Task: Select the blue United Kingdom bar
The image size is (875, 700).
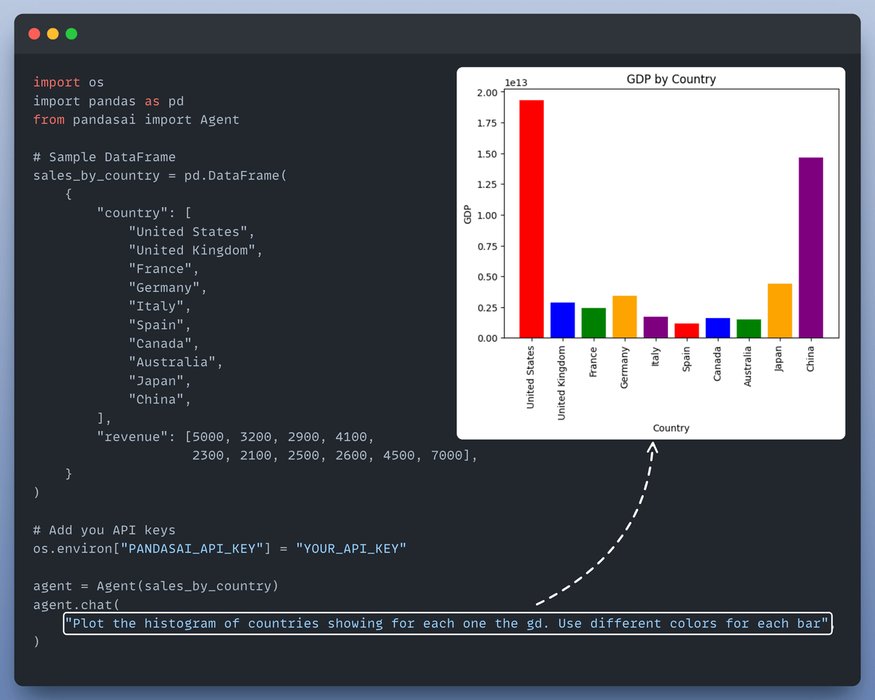Action: tap(562, 320)
